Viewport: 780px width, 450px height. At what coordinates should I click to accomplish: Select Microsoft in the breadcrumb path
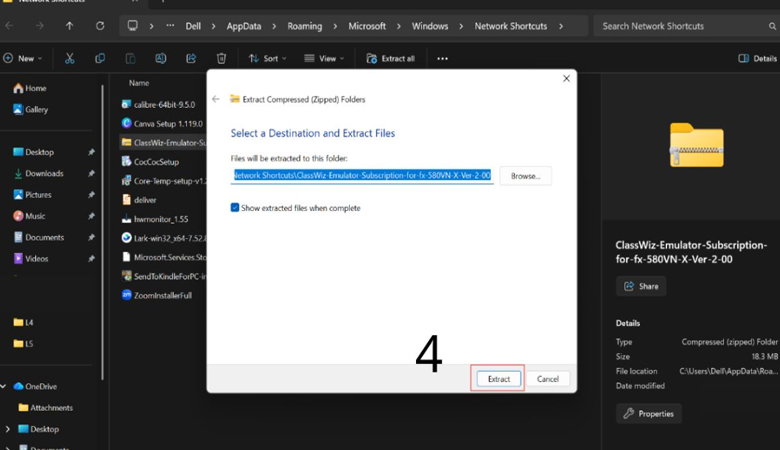(367, 26)
